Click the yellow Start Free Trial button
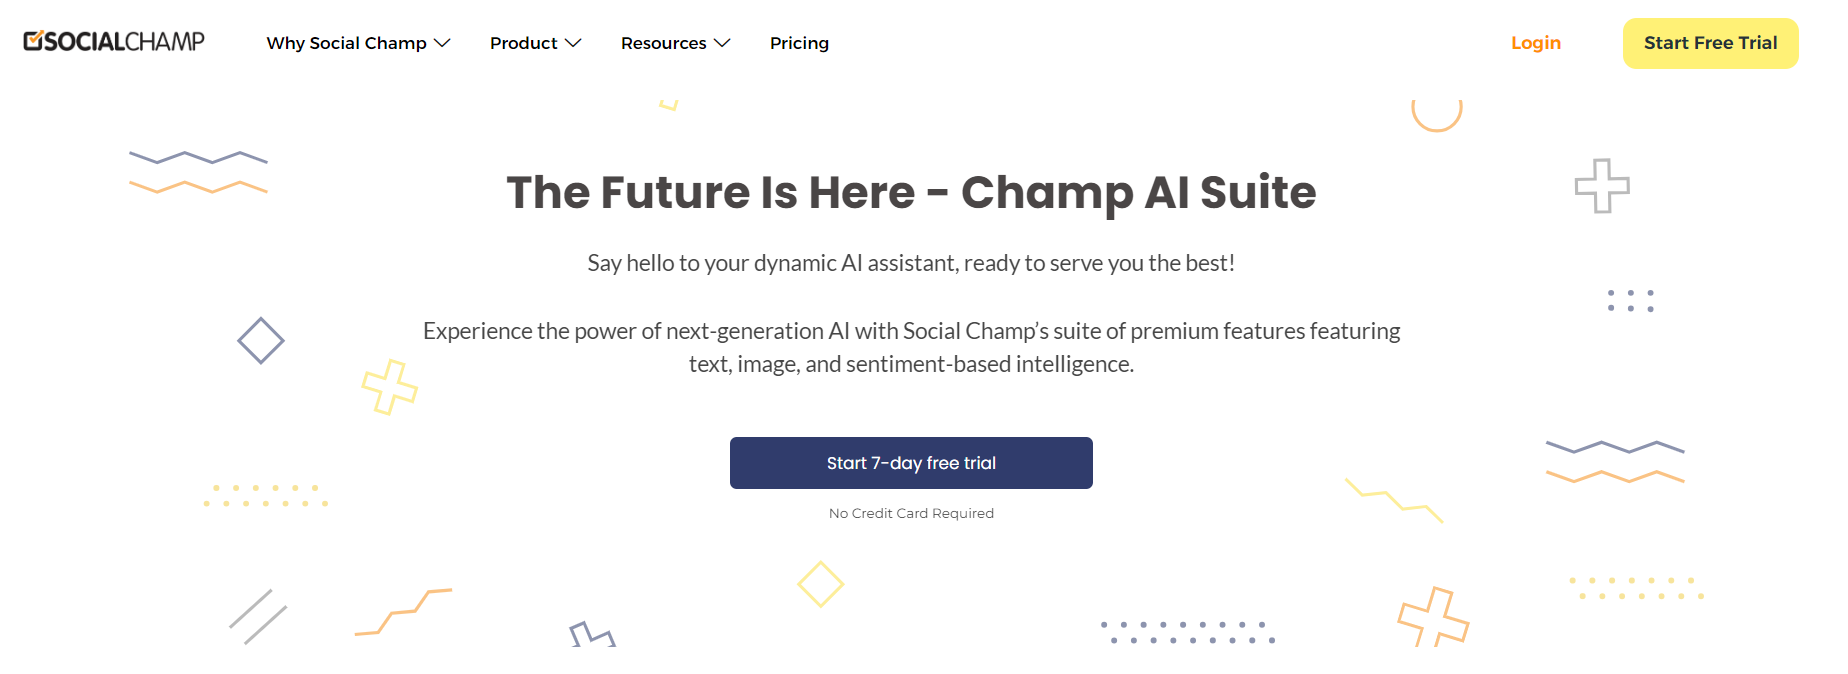The image size is (1848, 674). point(1710,43)
